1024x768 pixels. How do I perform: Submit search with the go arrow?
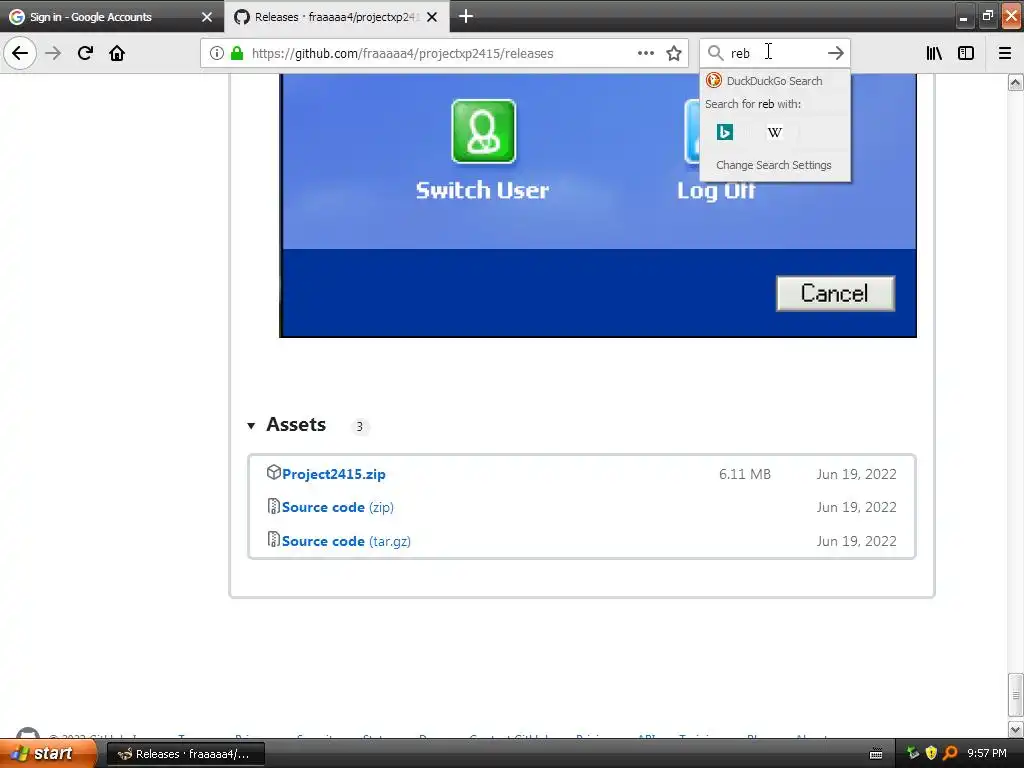point(835,53)
